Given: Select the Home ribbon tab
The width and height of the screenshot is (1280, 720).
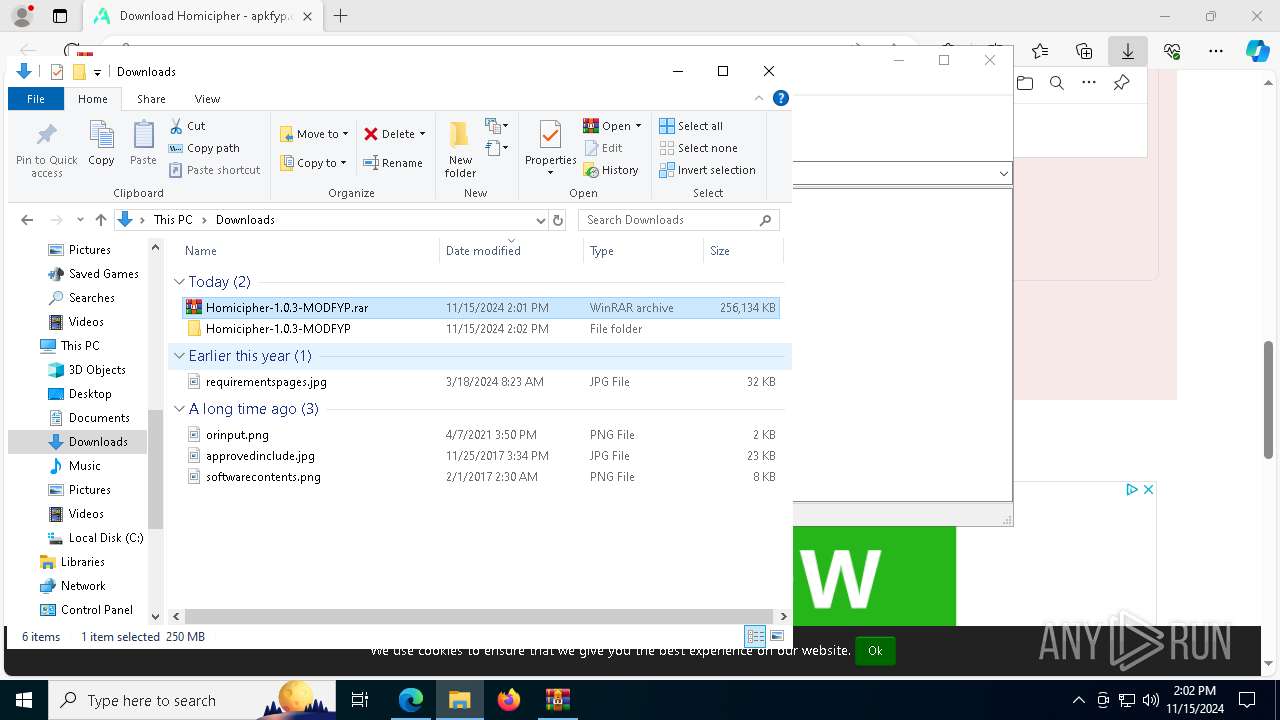Looking at the screenshot, I should tap(93, 99).
